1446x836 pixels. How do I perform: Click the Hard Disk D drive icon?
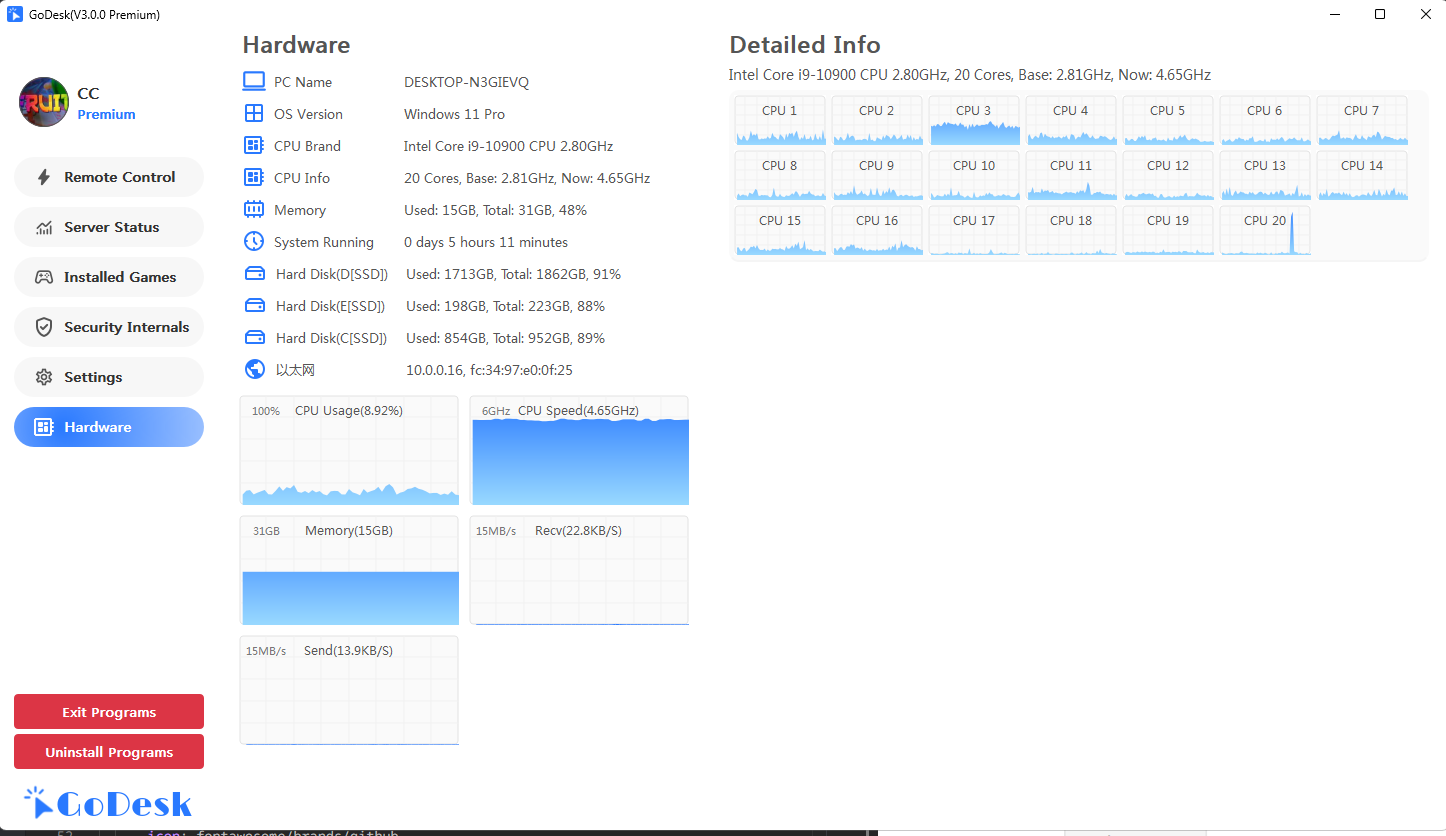pyautogui.click(x=255, y=274)
